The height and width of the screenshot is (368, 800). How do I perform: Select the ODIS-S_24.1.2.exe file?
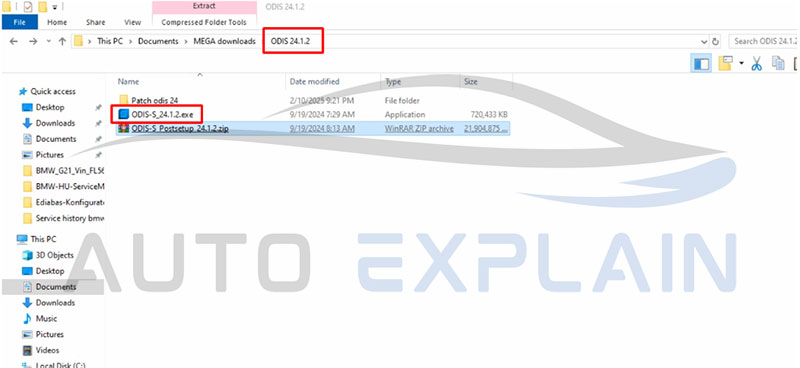point(162,115)
